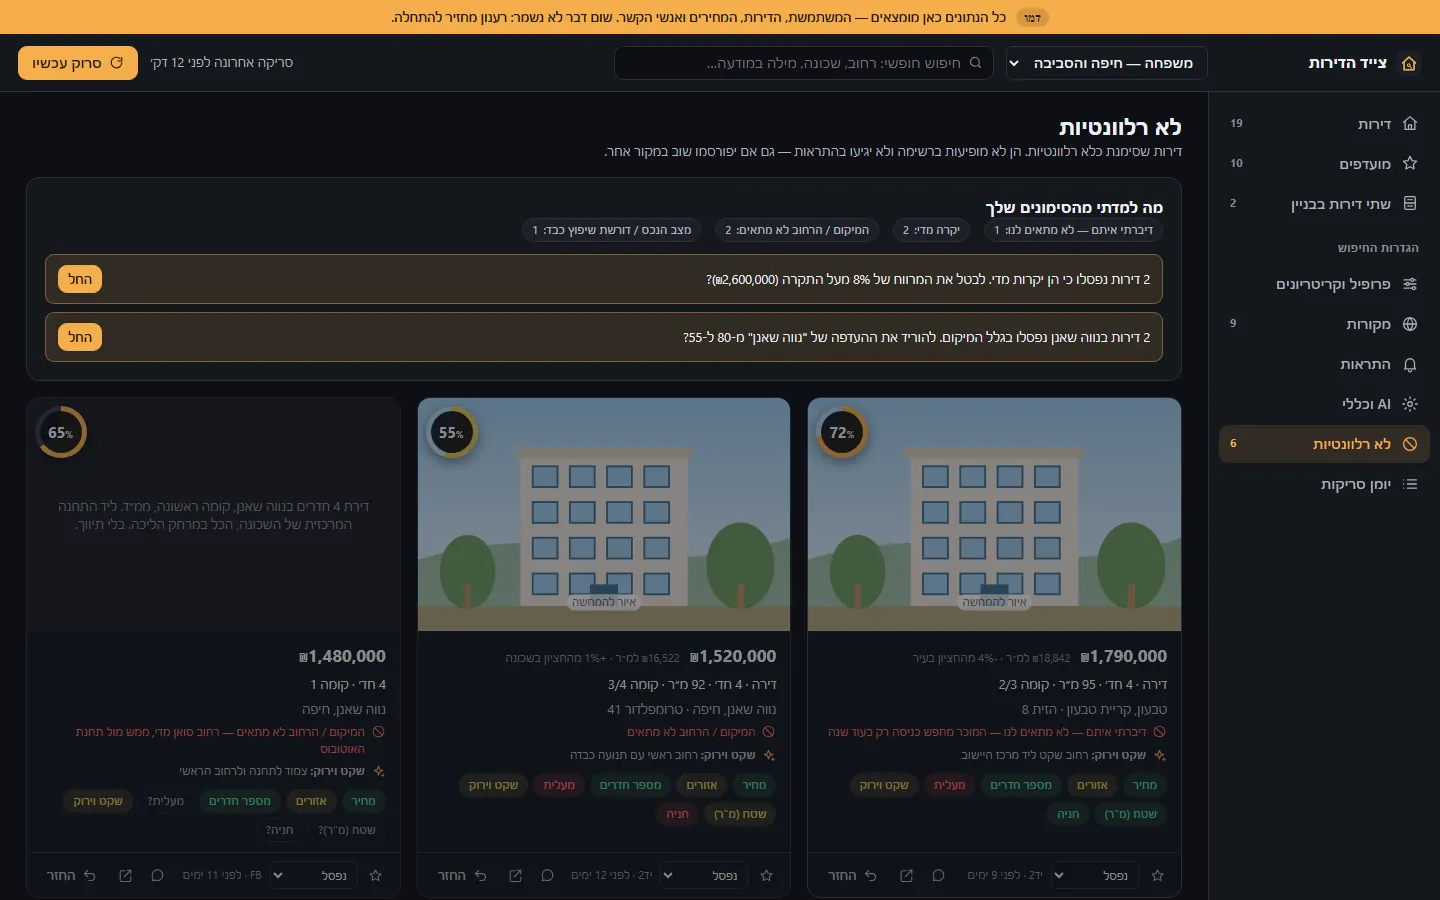
Task: Restore the ₪1,520,000 apartment with החזר
Action: pos(461,875)
